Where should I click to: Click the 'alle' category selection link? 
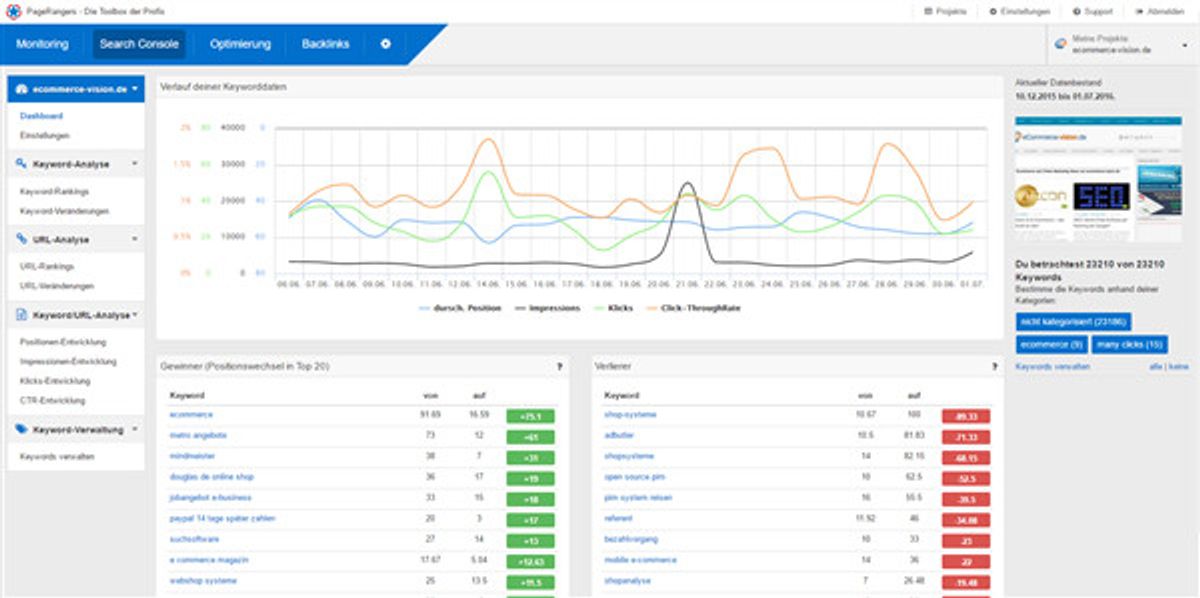[x=1156, y=367]
